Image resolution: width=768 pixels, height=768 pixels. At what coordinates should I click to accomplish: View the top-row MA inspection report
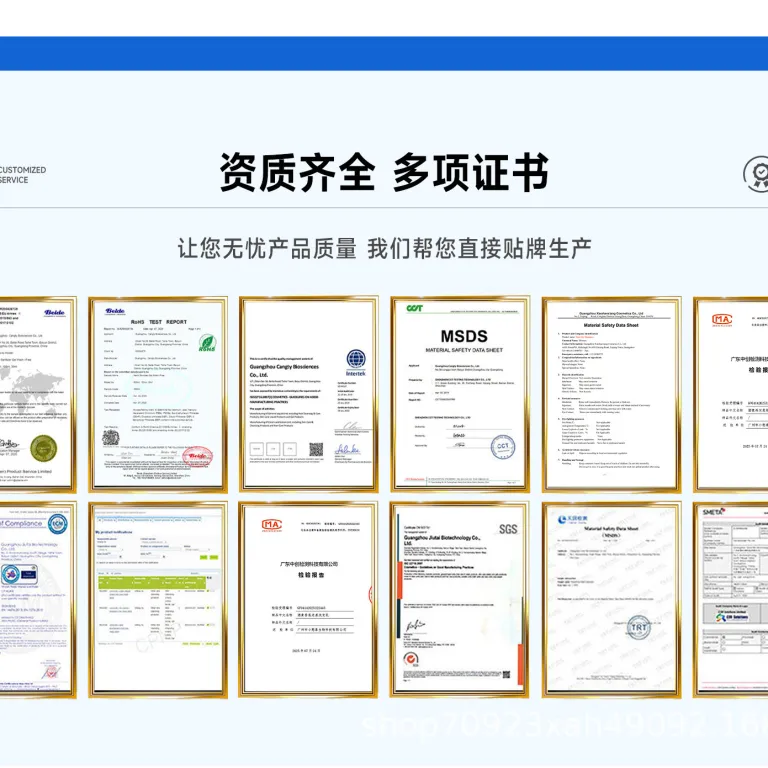[730, 394]
